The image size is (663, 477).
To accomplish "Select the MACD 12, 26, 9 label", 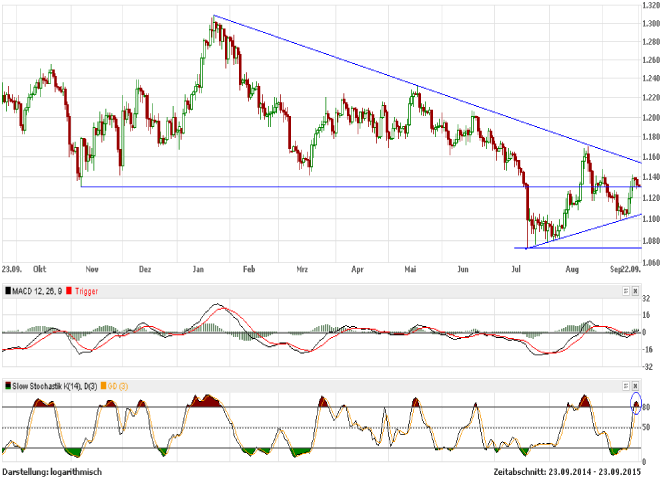I will (39, 290).
